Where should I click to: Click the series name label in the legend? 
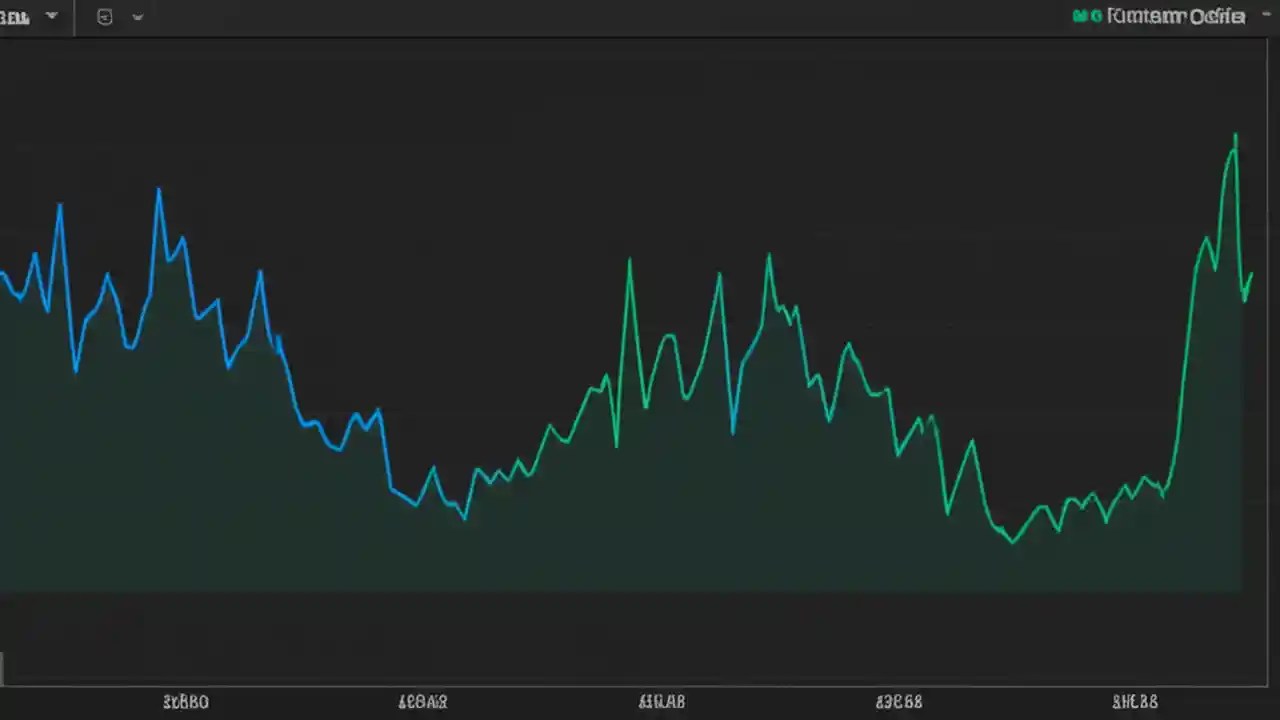point(1175,16)
